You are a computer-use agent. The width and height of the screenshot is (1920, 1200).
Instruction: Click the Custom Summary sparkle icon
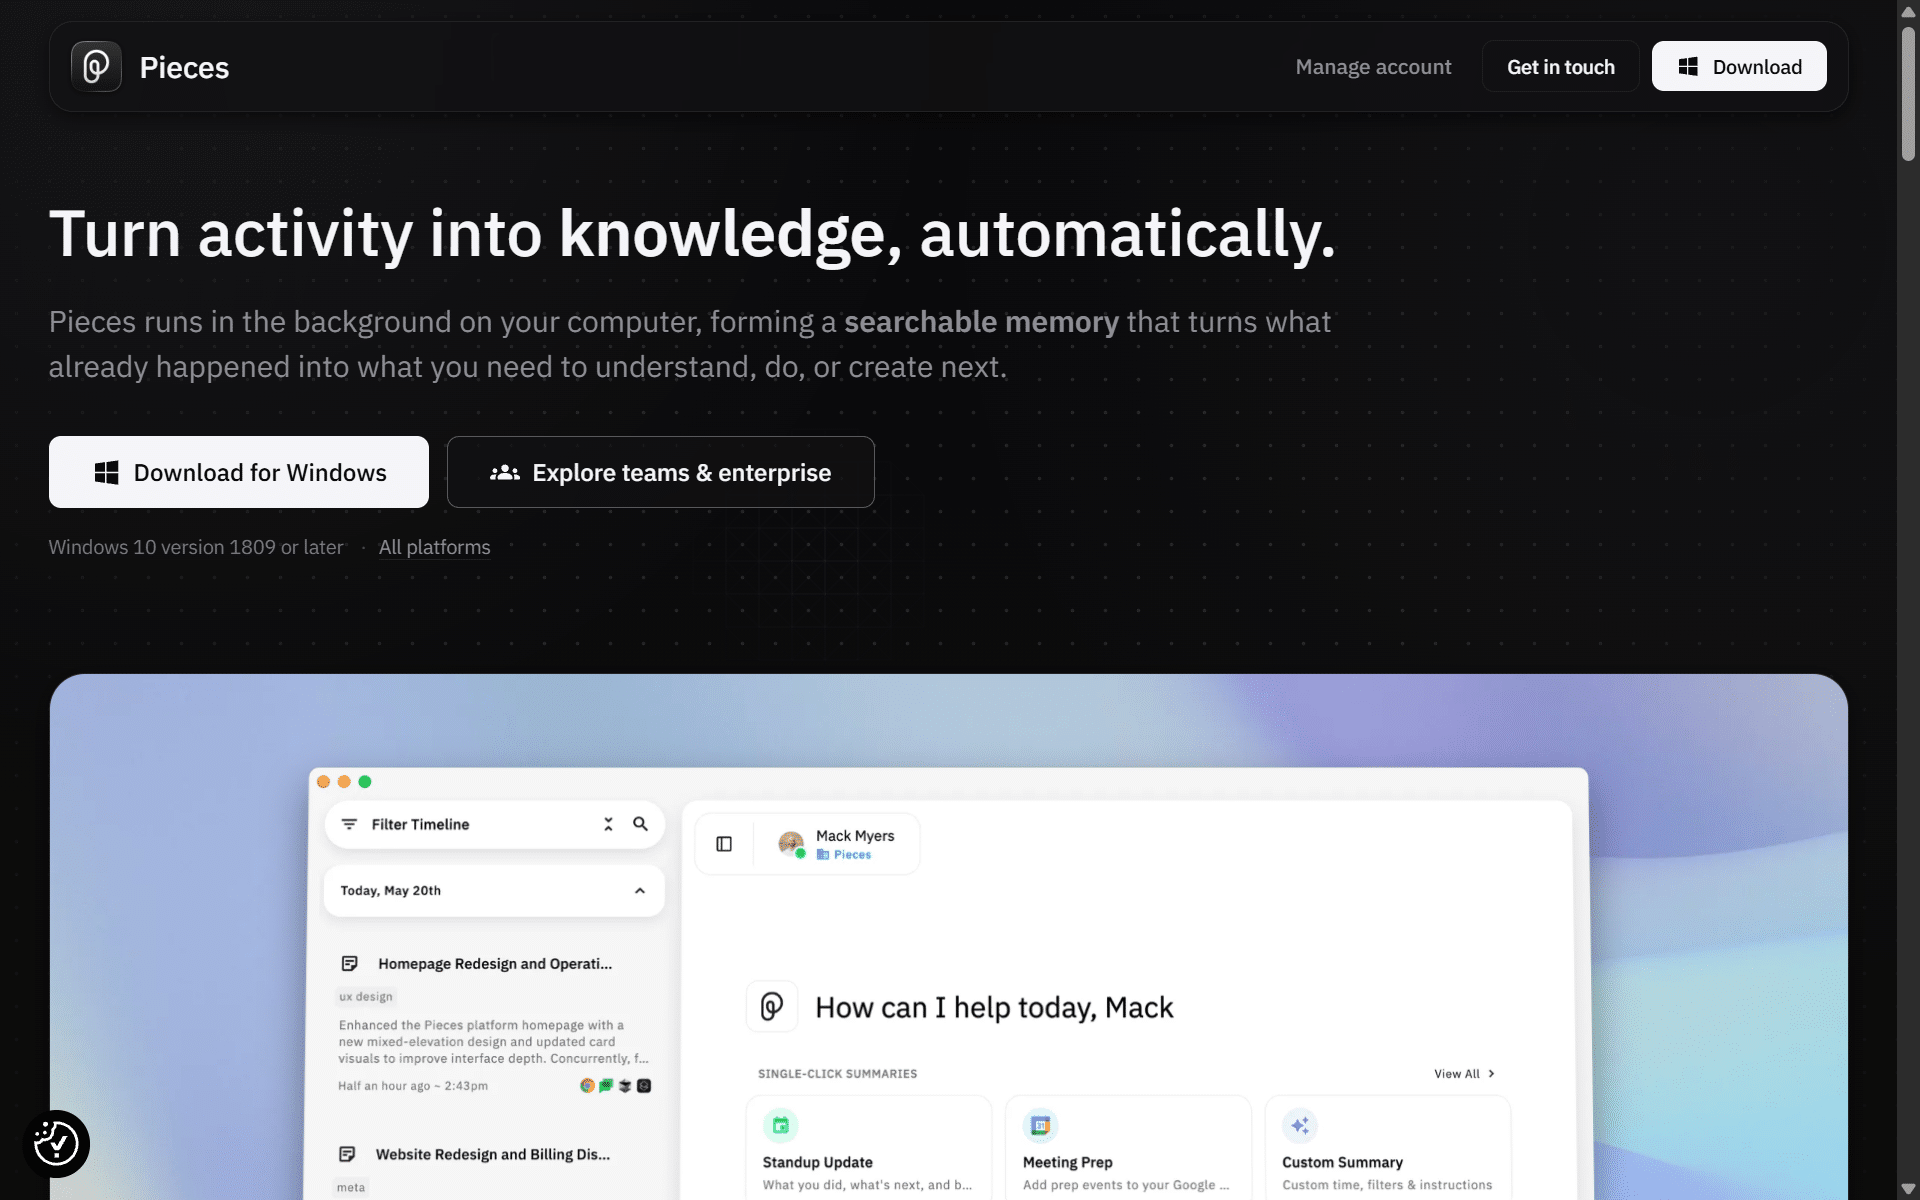tap(1300, 1125)
